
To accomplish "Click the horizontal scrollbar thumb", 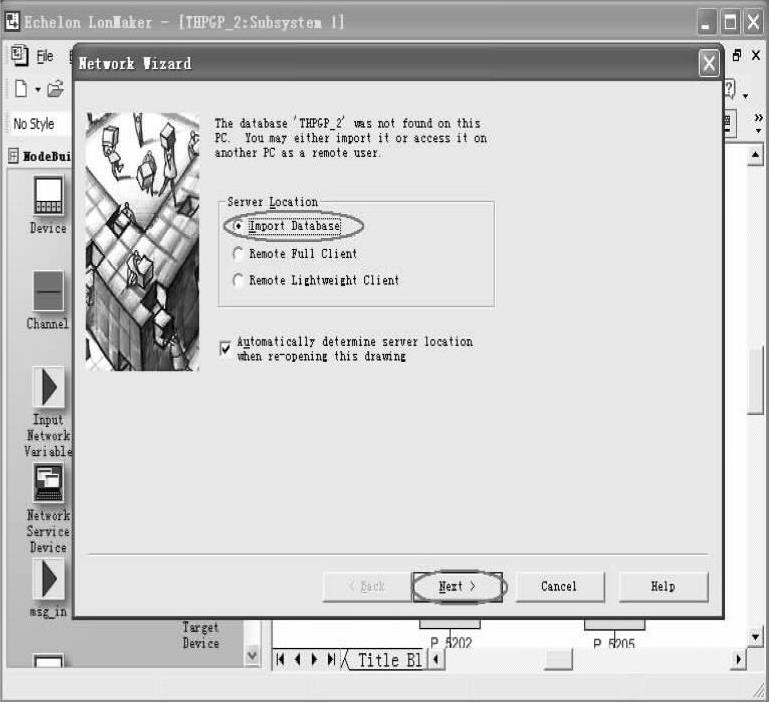I will click(559, 659).
